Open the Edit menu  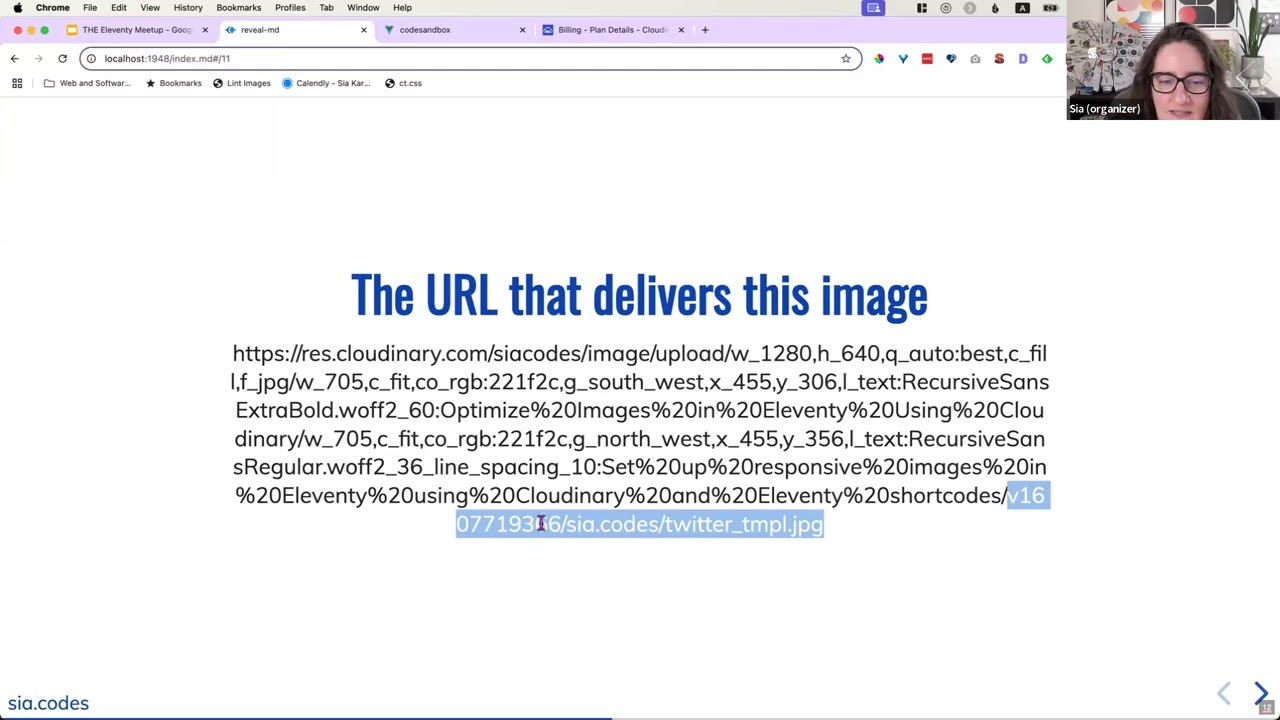coord(119,8)
